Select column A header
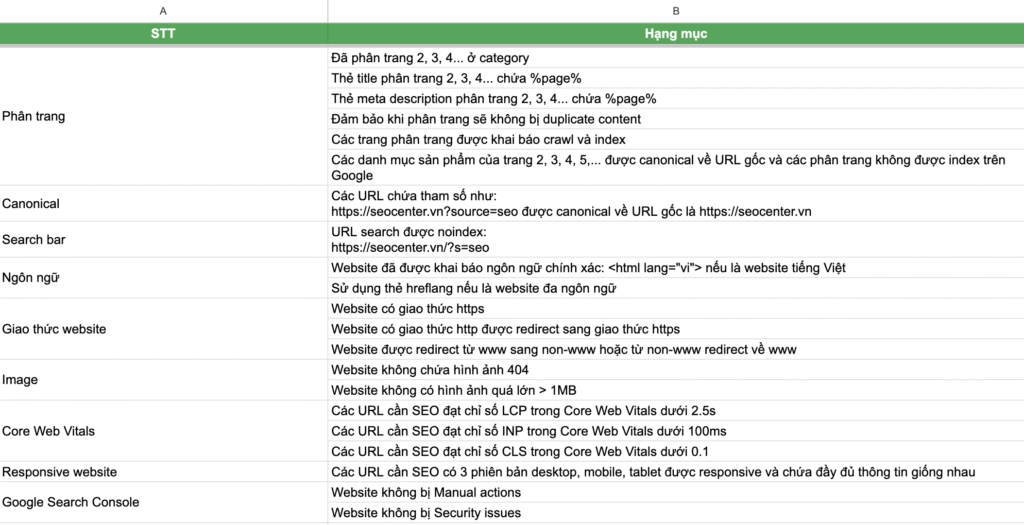 (x=163, y=11)
